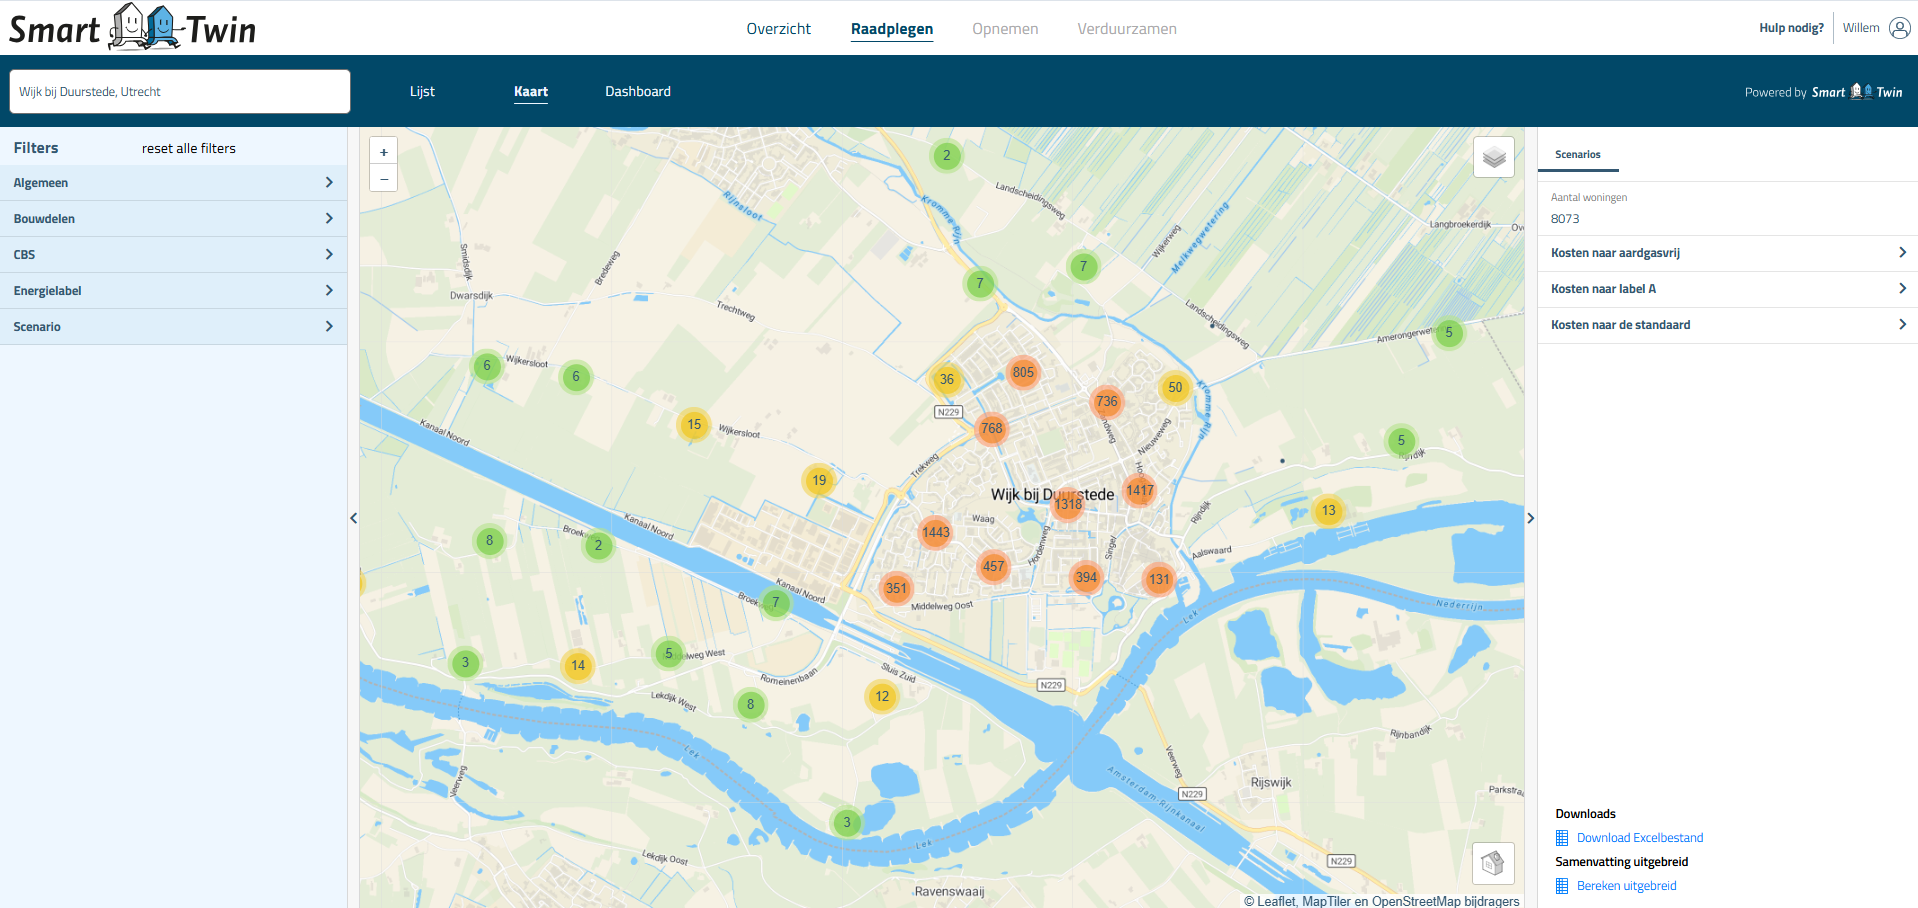Click the Bereken uitgebreid link
The width and height of the screenshot is (1918, 908).
(1626, 886)
